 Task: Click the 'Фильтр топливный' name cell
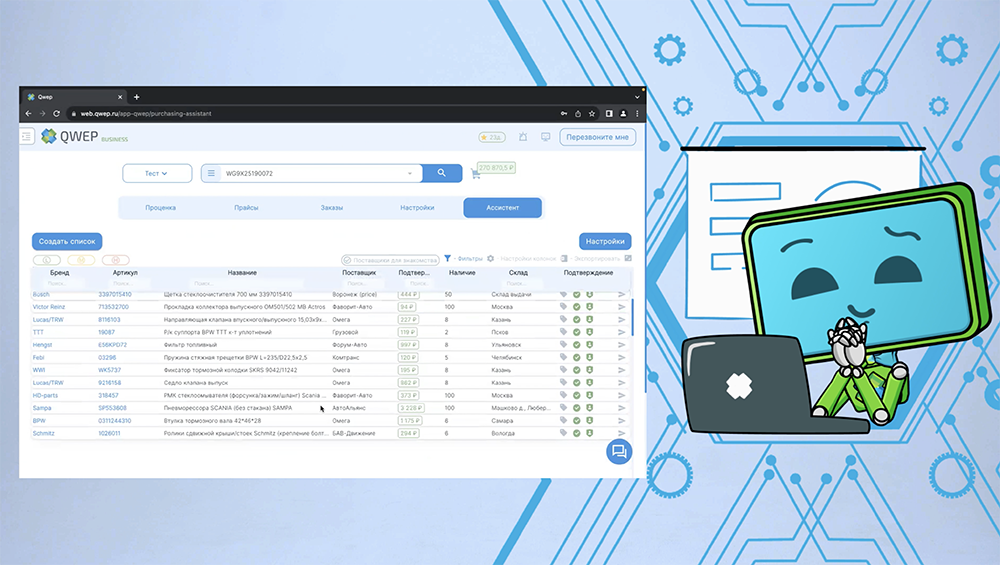coord(190,345)
